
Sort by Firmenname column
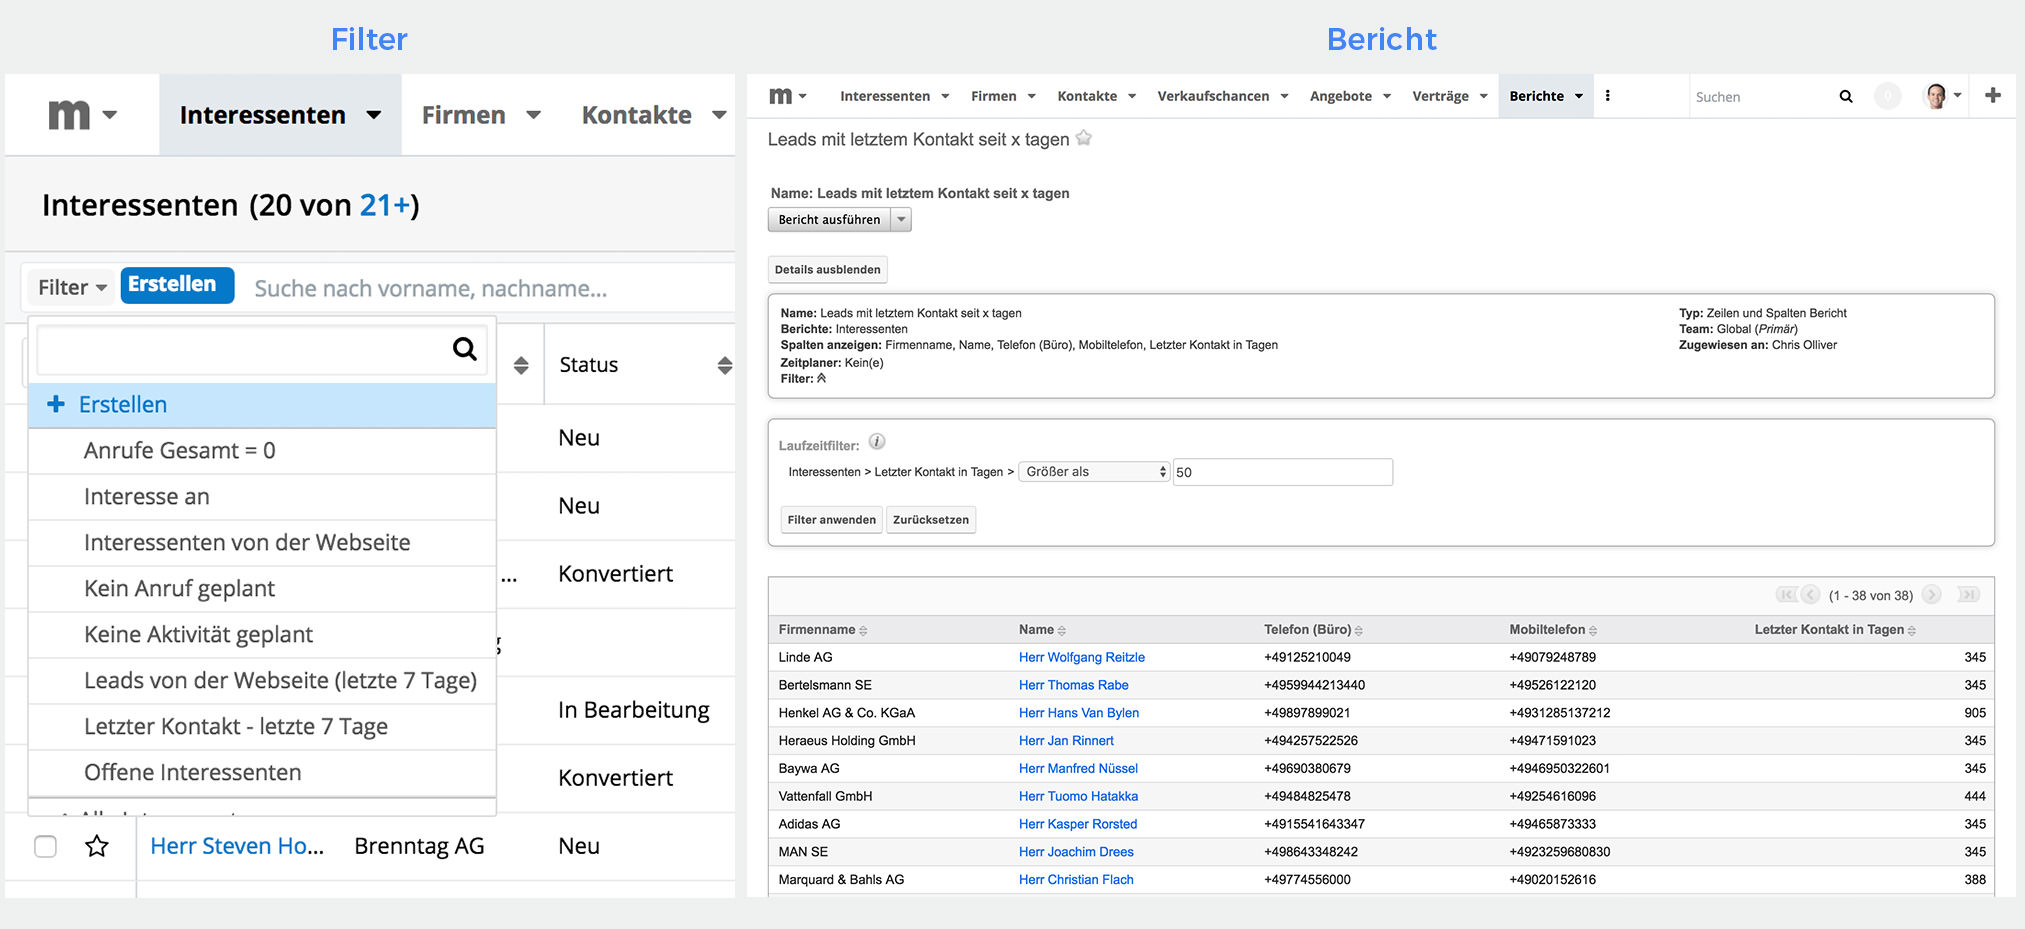tap(863, 631)
